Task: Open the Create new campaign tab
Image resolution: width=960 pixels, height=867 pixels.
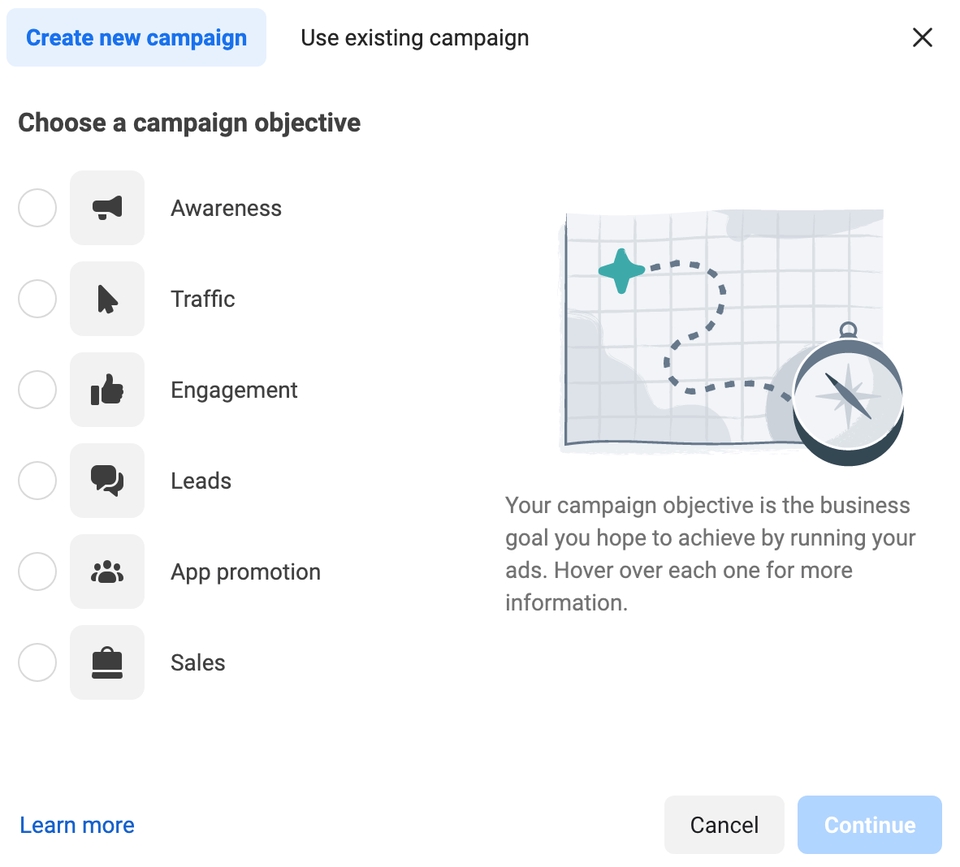Action: 137,37
